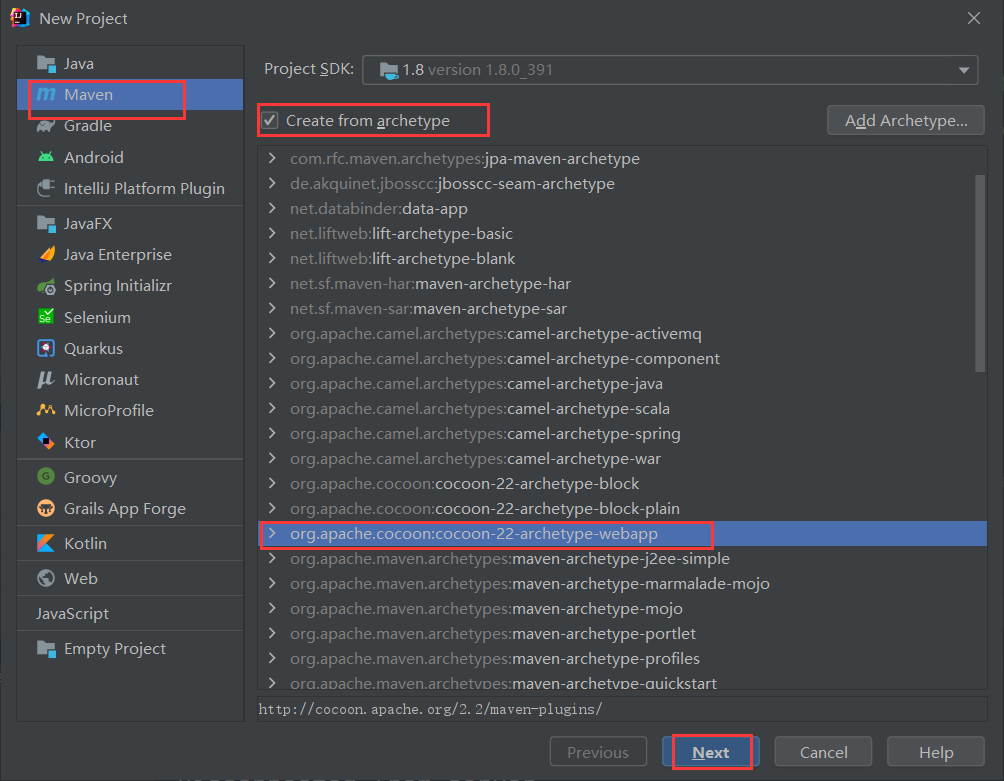Expand the camel-archetype-spring entry

point(272,434)
